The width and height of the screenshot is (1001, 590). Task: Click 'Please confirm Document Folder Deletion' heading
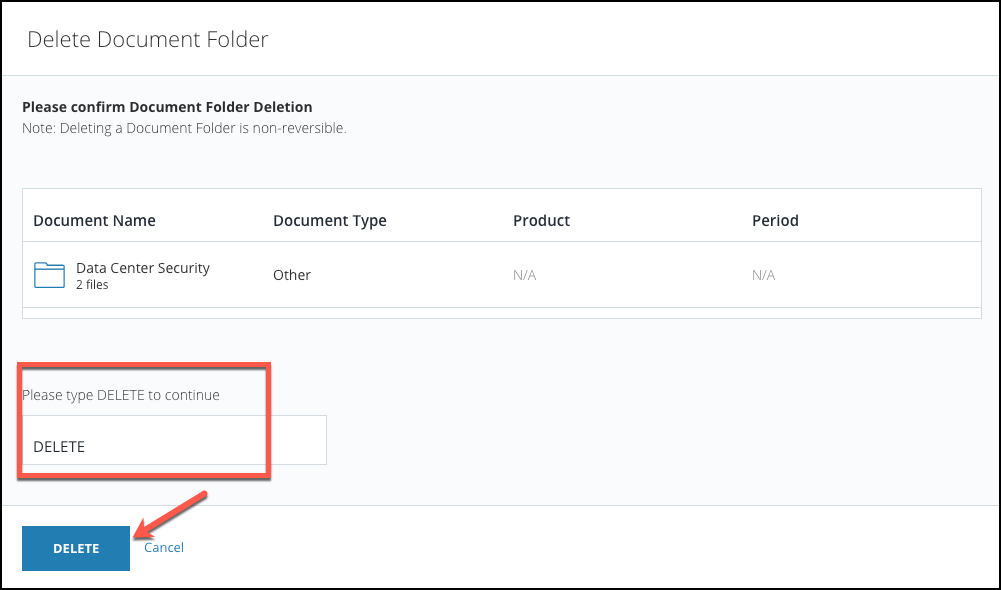(167, 107)
